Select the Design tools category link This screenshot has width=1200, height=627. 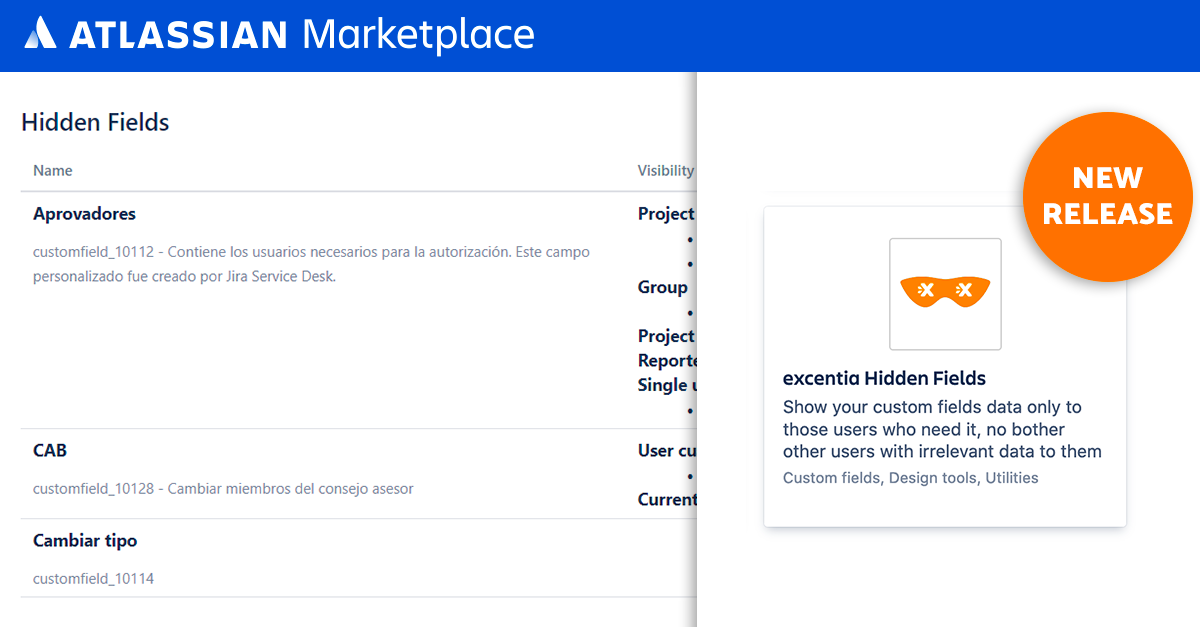932,478
